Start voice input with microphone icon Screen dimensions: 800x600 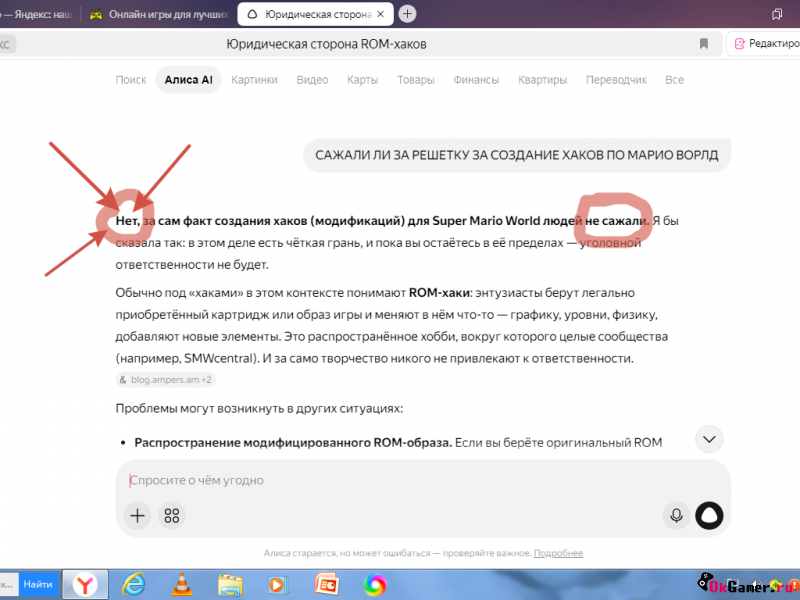676,516
